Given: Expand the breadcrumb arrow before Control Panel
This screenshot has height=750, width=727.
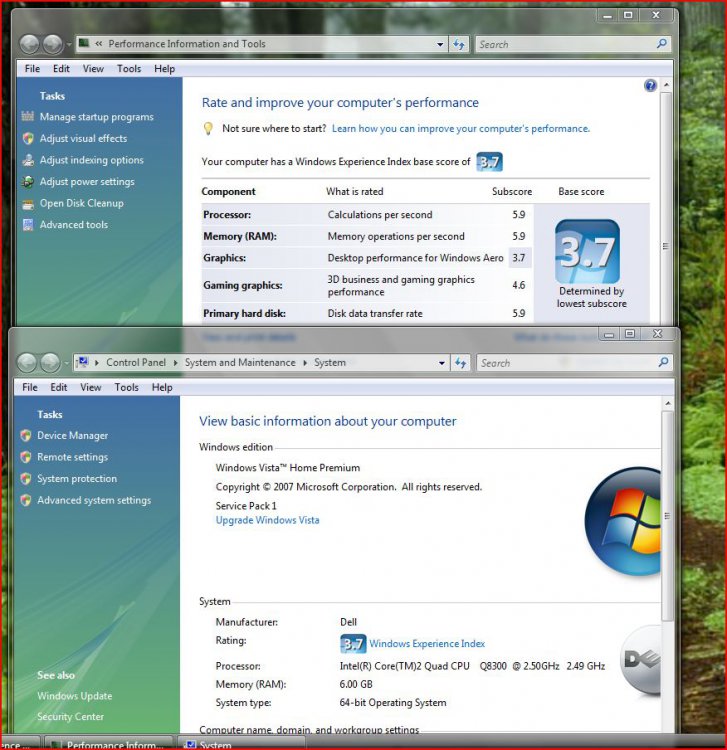Looking at the screenshot, I should click(x=97, y=363).
